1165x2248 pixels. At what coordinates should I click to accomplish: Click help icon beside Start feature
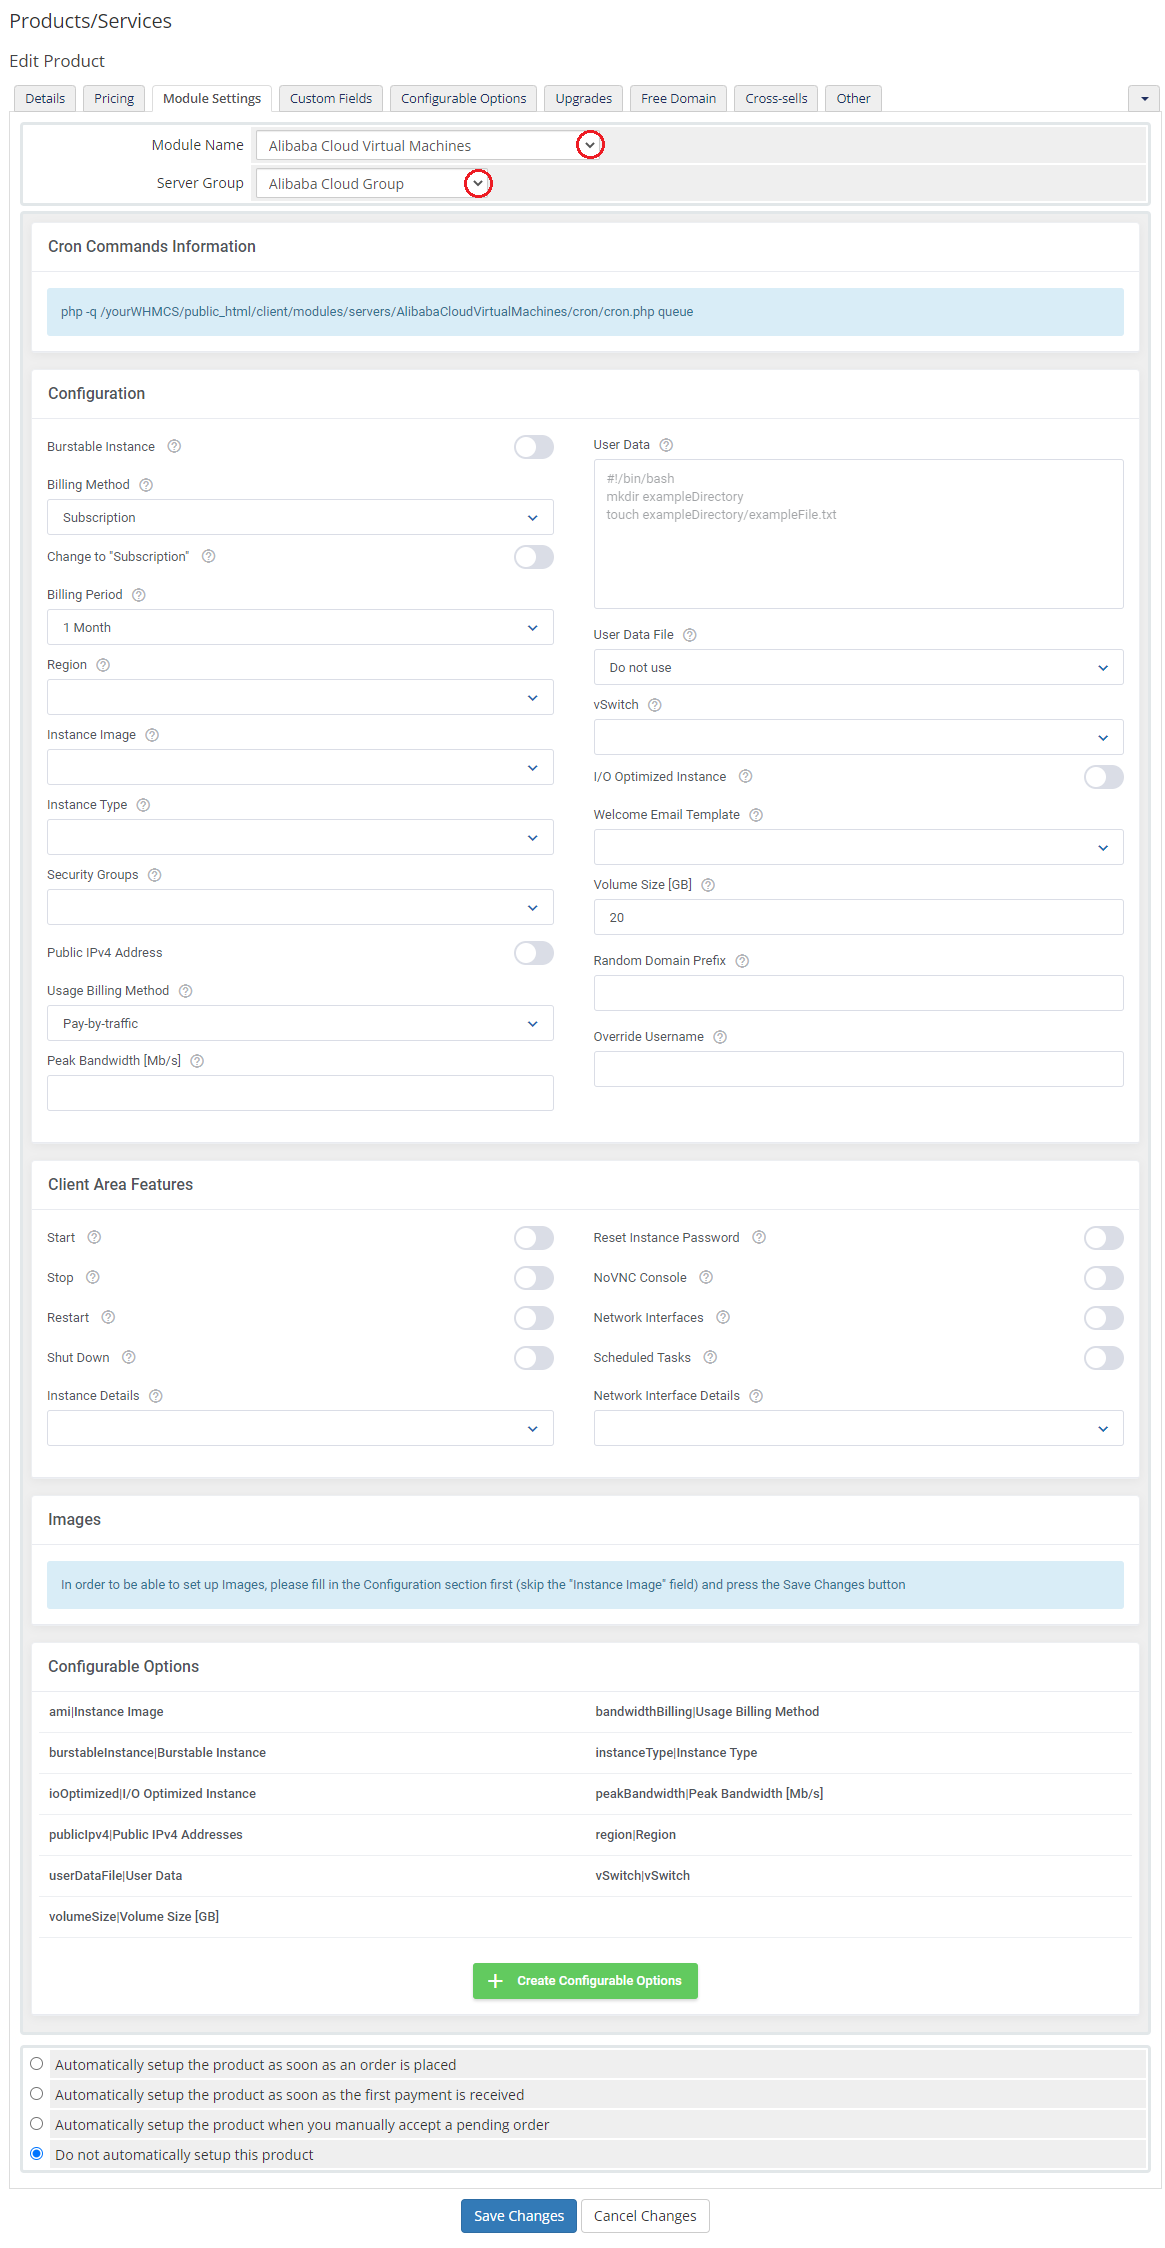[94, 1237]
